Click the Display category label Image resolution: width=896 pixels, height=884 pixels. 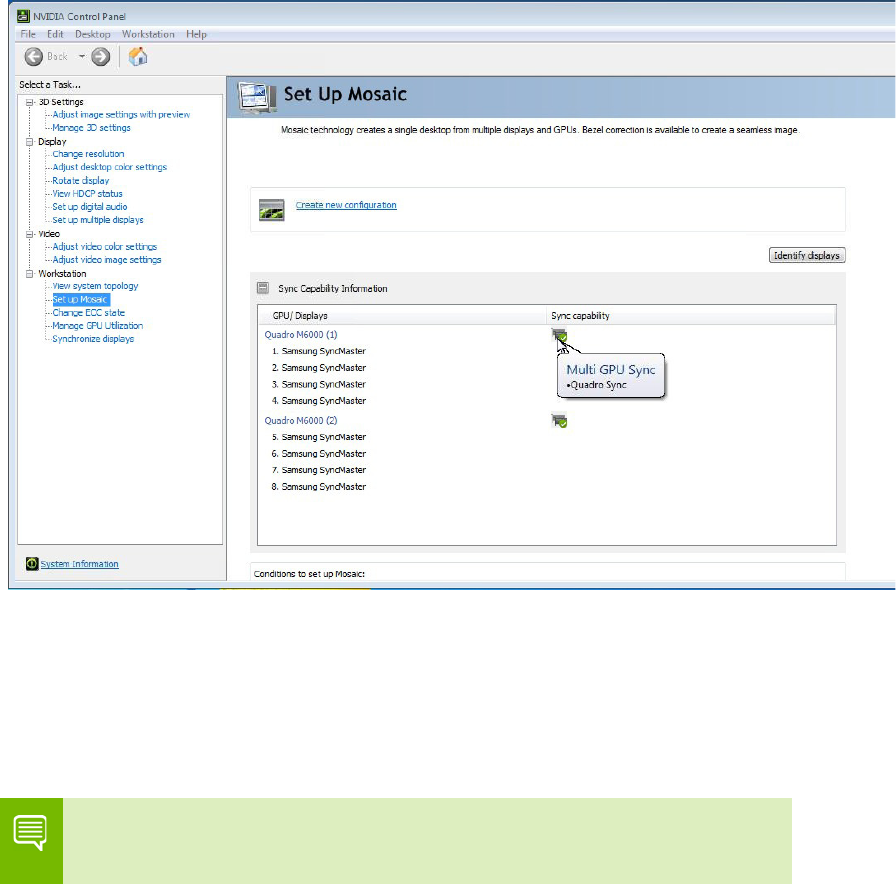click(x=52, y=142)
